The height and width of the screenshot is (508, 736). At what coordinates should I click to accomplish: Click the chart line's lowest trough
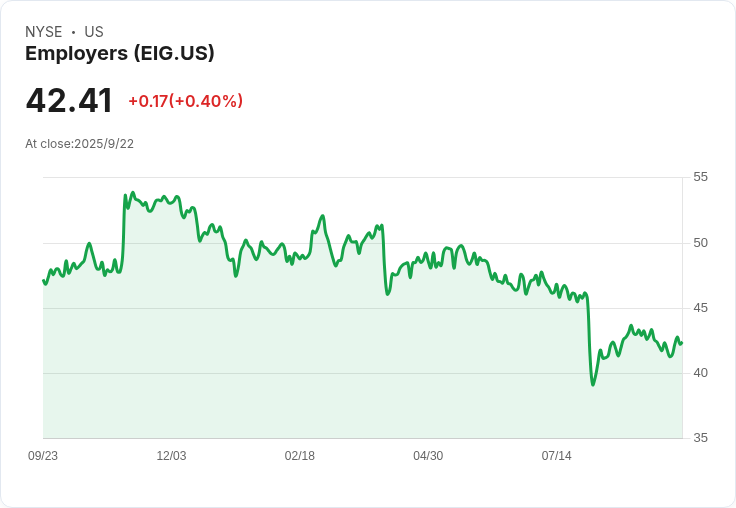tap(593, 385)
